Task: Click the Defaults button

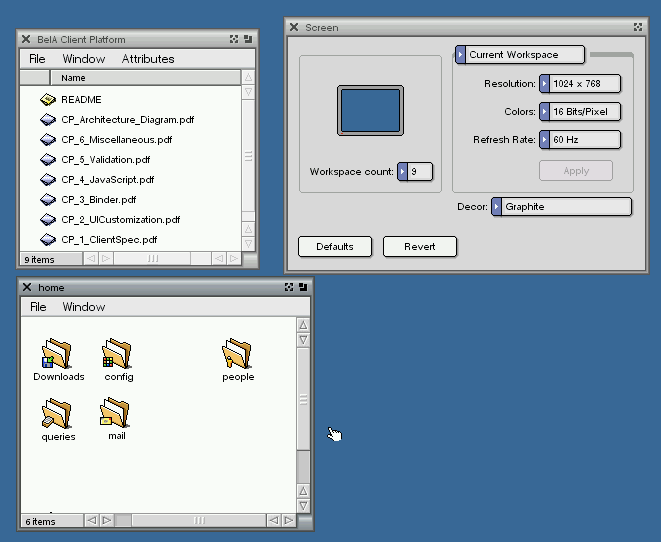Action: (335, 247)
